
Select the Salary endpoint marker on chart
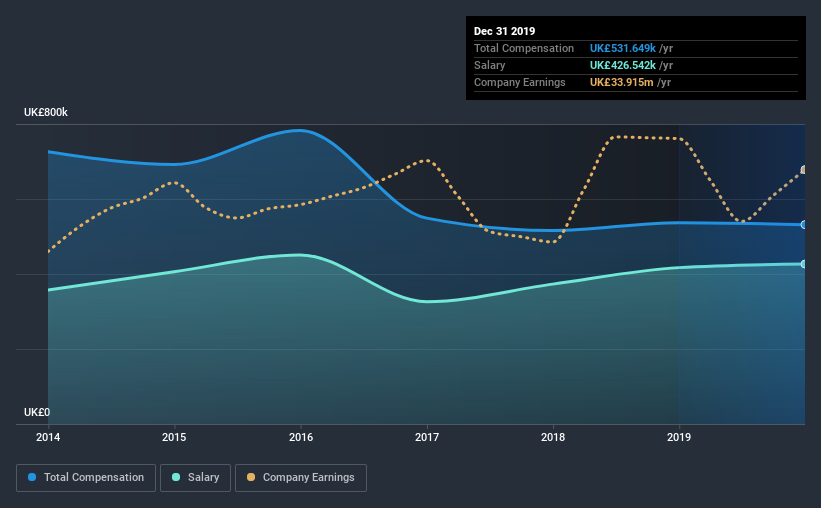tap(803, 264)
